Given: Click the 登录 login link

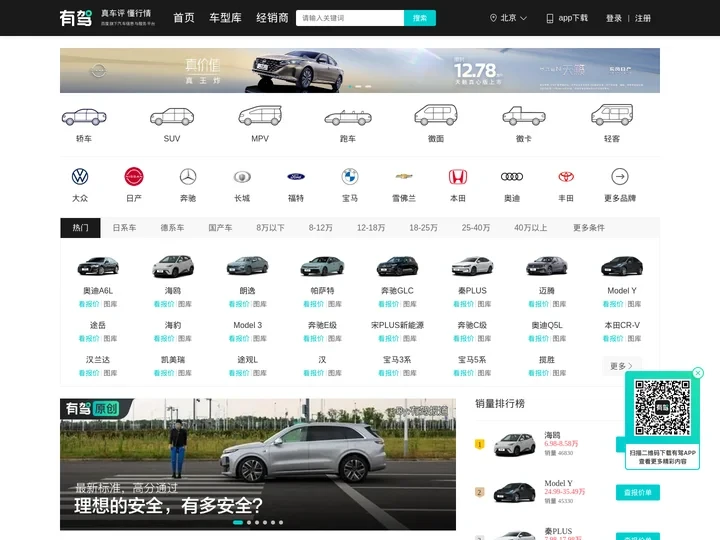Looking at the screenshot, I should pyautogui.click(x=613, y=18).
